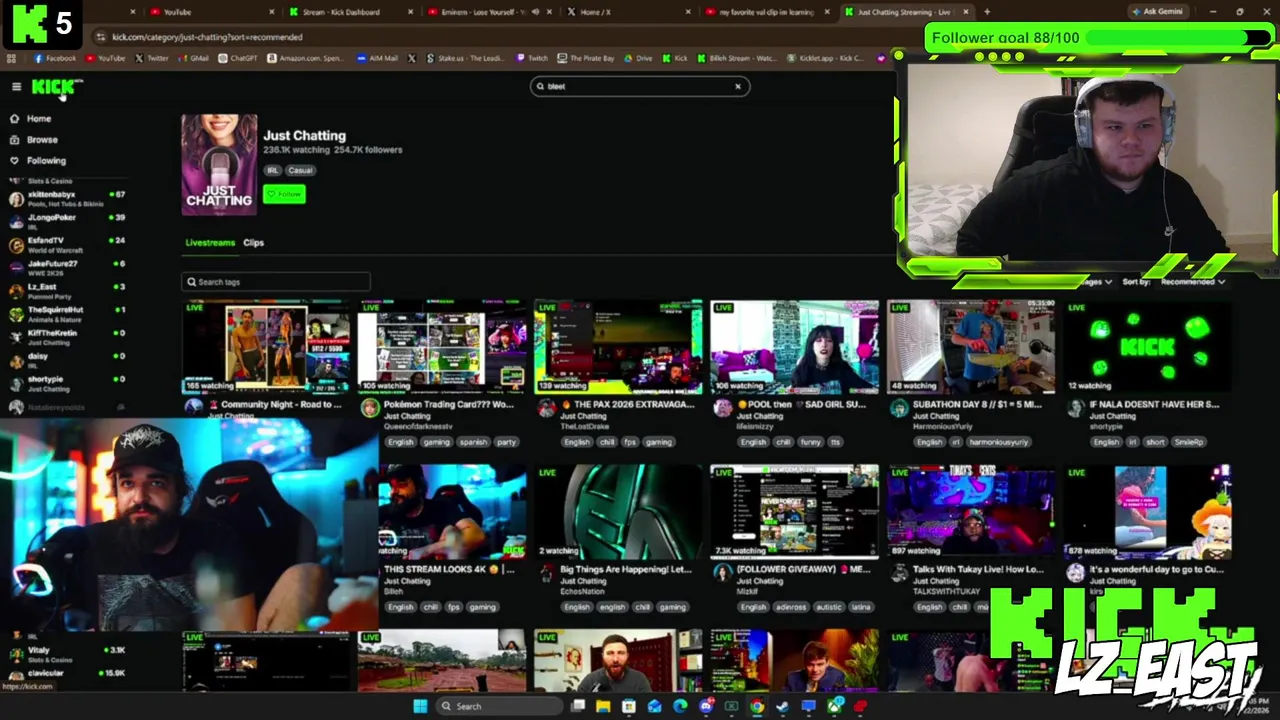Open JakeFuture27 channel in sidebar
Image resolution: width=1280 pixels, height=720 pixels.
click(66, 267)
